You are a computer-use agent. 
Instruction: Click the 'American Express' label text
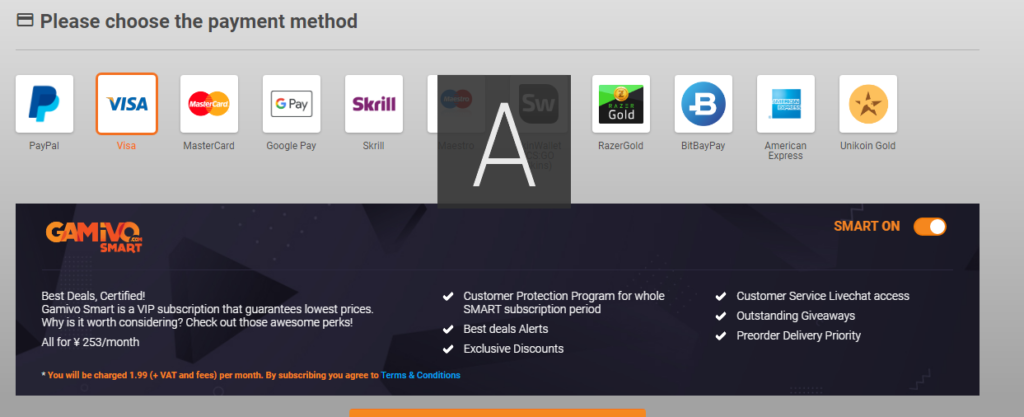(x=786, y=151)
